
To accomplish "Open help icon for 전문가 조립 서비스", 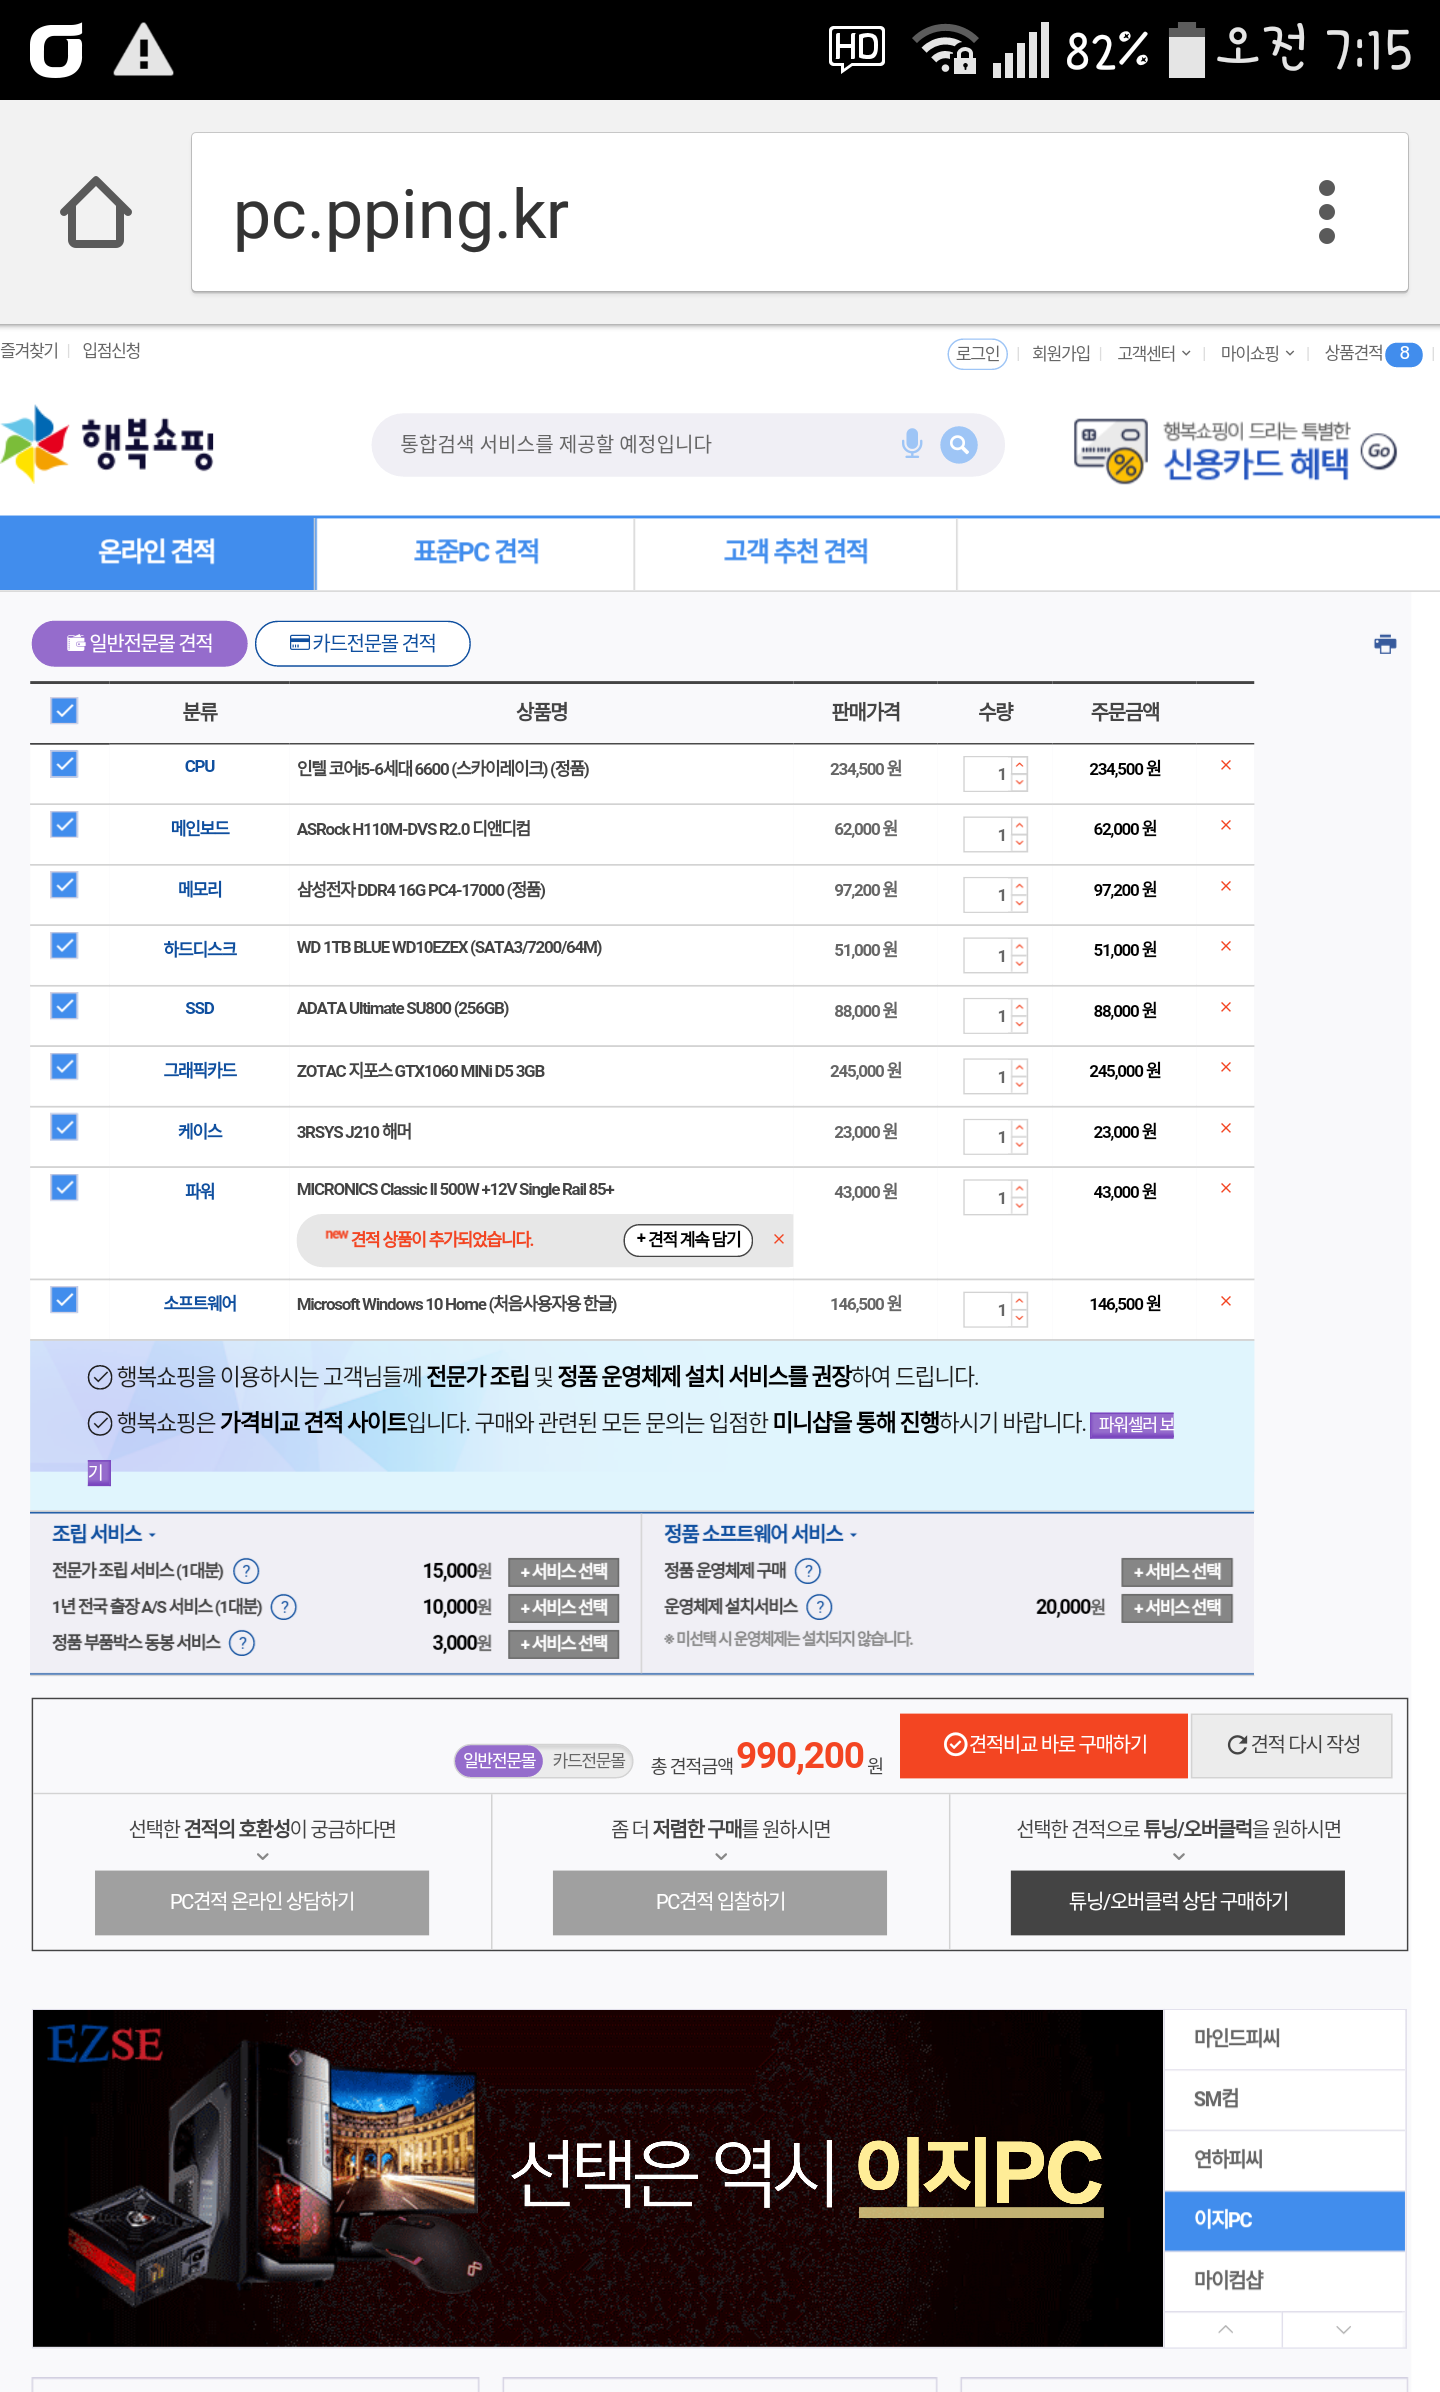I will pyautogui.click(x=246, y=1571).
